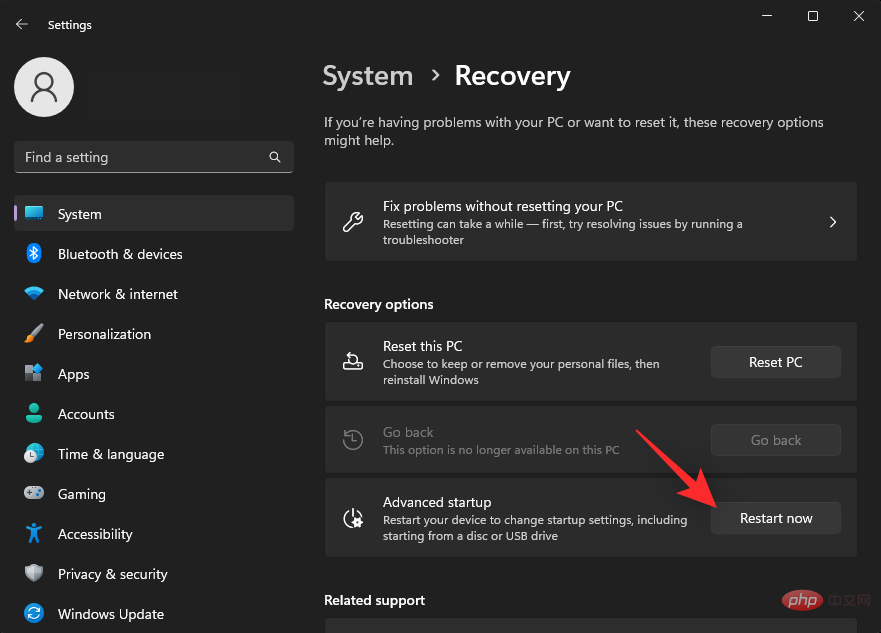The height and width of the screenshot is (633, 881).
Task: Select System in the left sidebar
Action: click(x=80, y=213)
